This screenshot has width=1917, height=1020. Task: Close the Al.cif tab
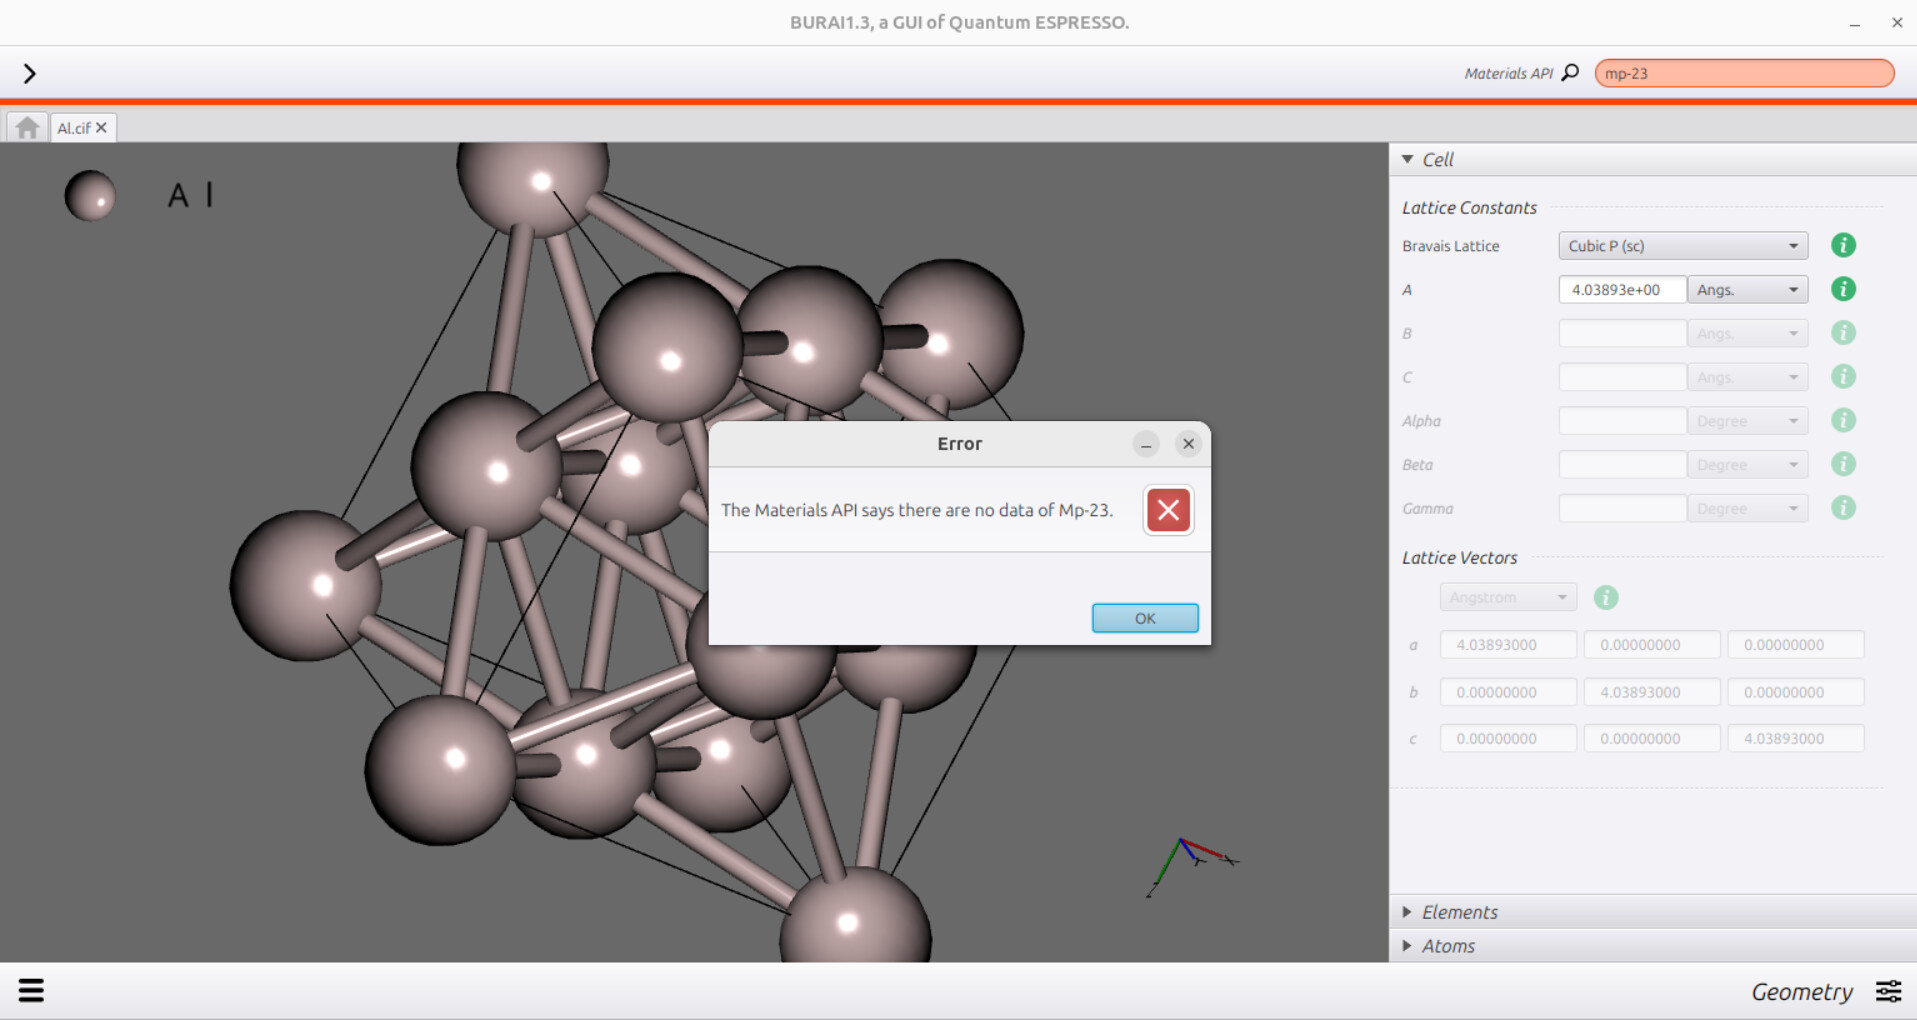coord(101,128)
